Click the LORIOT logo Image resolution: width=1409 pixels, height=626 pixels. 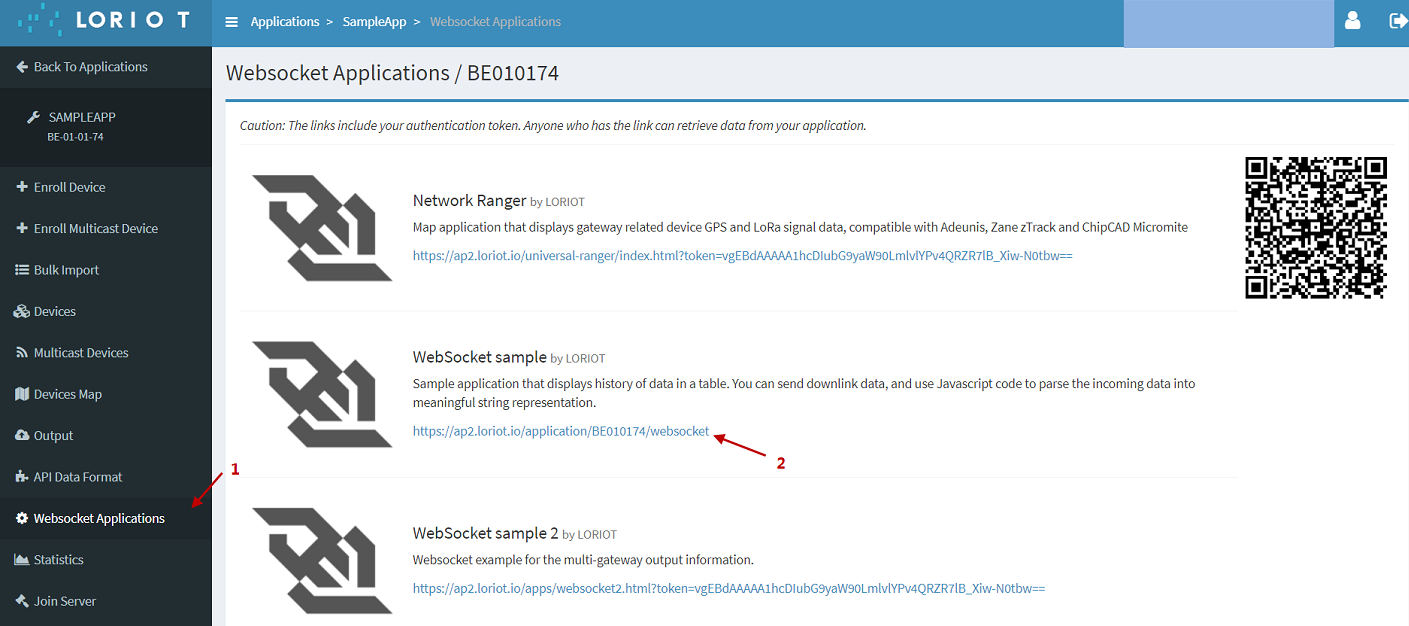click(107, 20)
